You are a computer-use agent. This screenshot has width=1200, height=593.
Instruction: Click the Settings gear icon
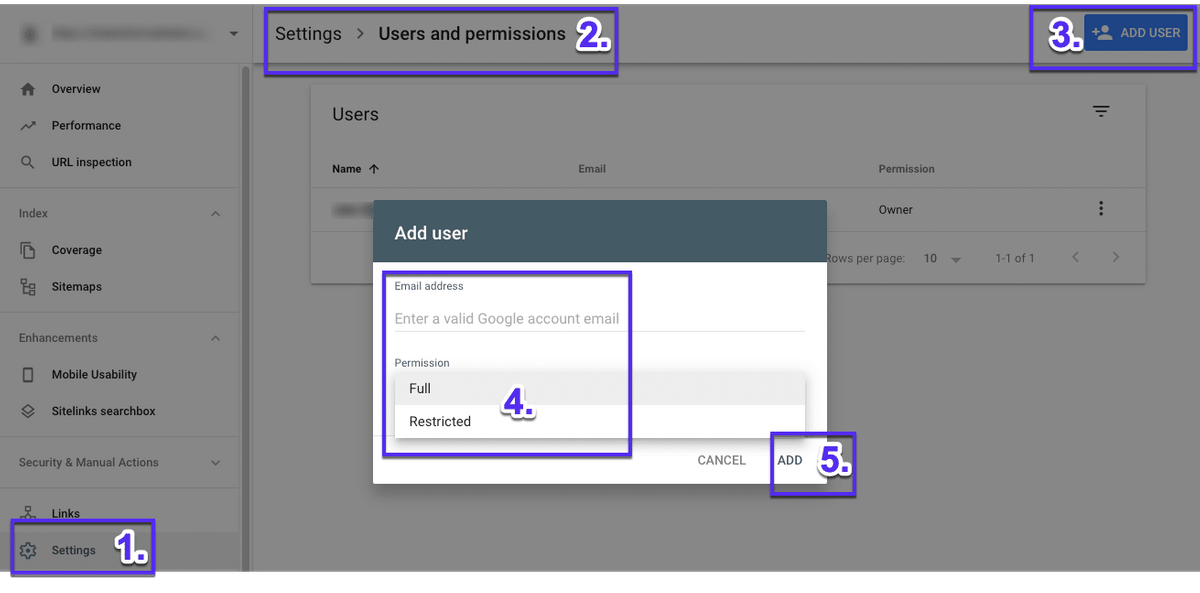click(28, 550)
